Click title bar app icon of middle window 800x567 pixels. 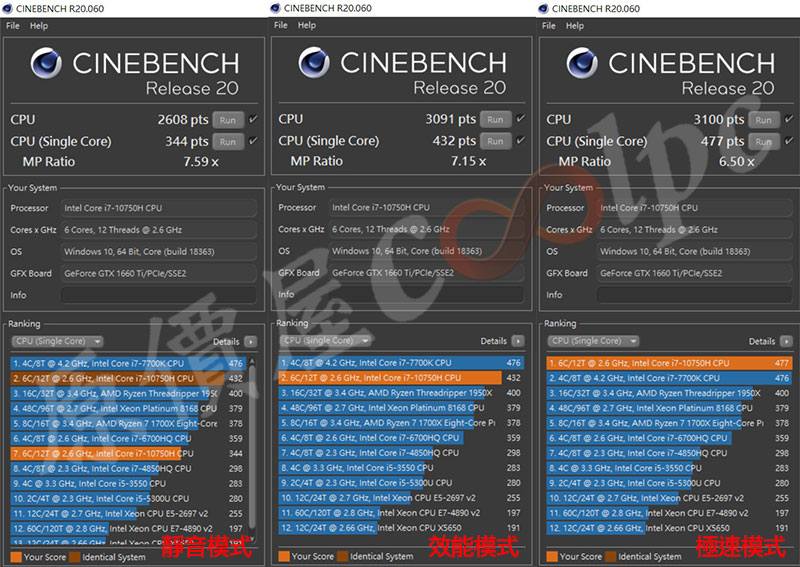(276, 8)
